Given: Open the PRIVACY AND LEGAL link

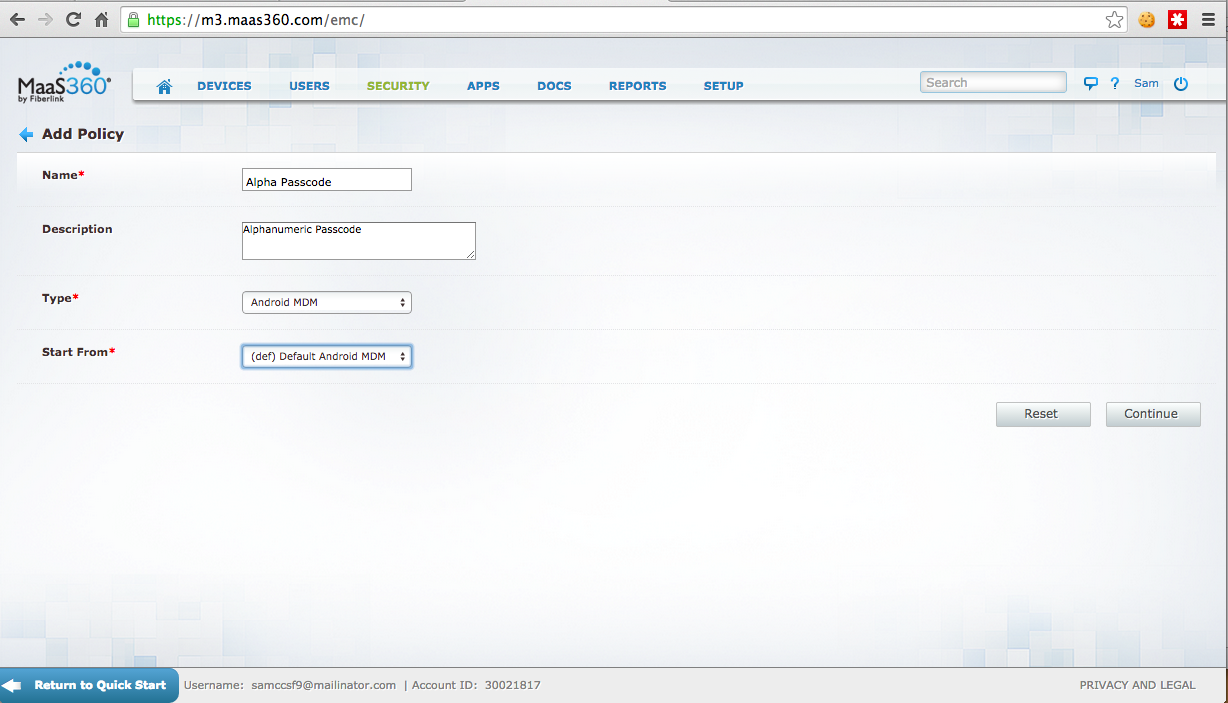Looking at the screenshot, I should 1137,685.
